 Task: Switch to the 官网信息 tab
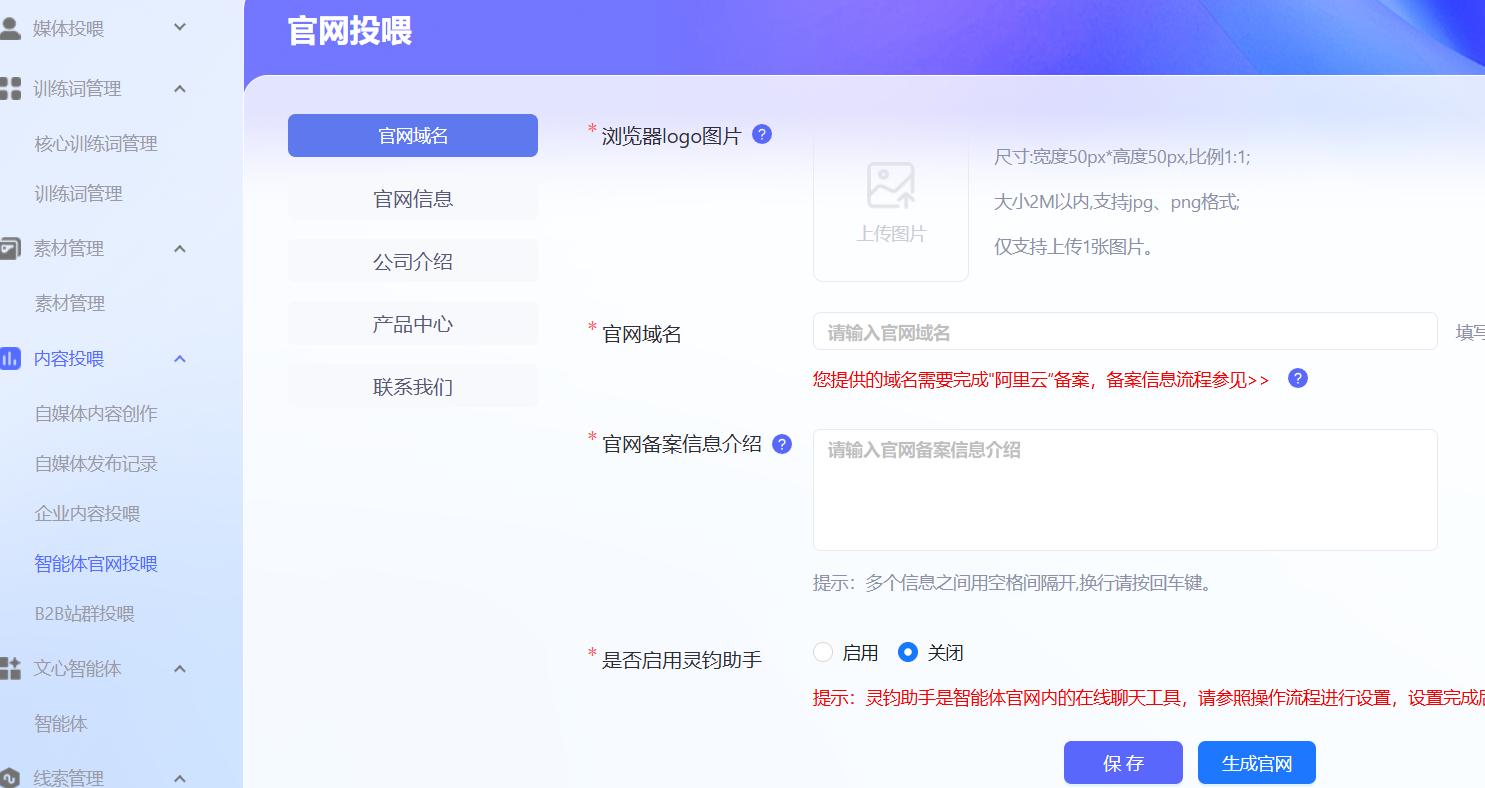412,199
